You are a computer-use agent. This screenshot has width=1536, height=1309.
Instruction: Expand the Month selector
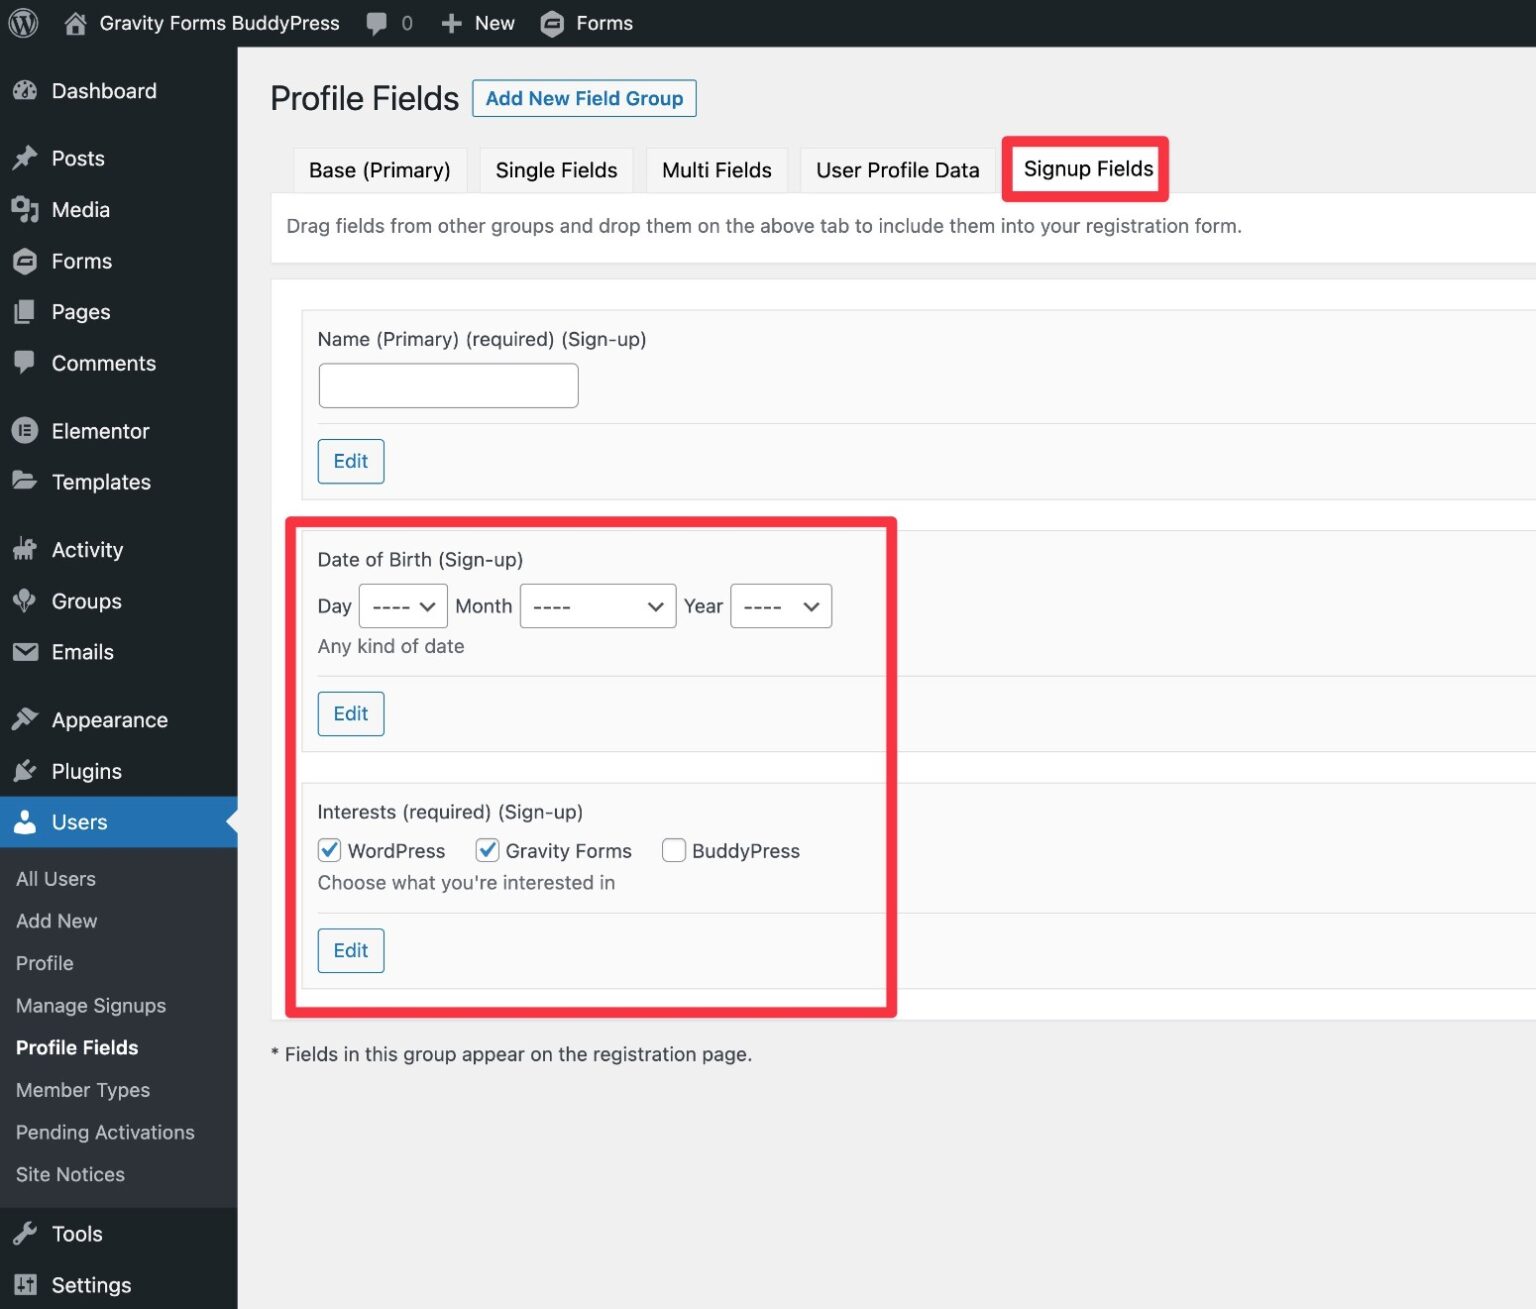click(x=597, y=606)
